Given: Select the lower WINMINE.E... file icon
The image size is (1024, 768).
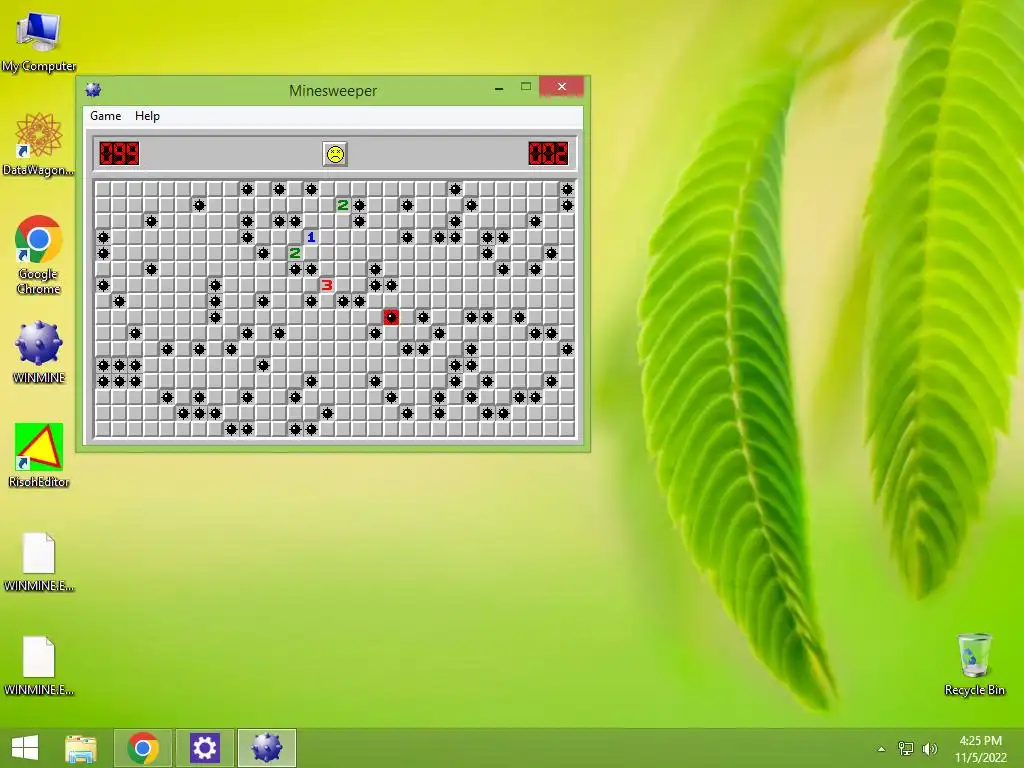Looking at the screenshot, I should (39, 666).
